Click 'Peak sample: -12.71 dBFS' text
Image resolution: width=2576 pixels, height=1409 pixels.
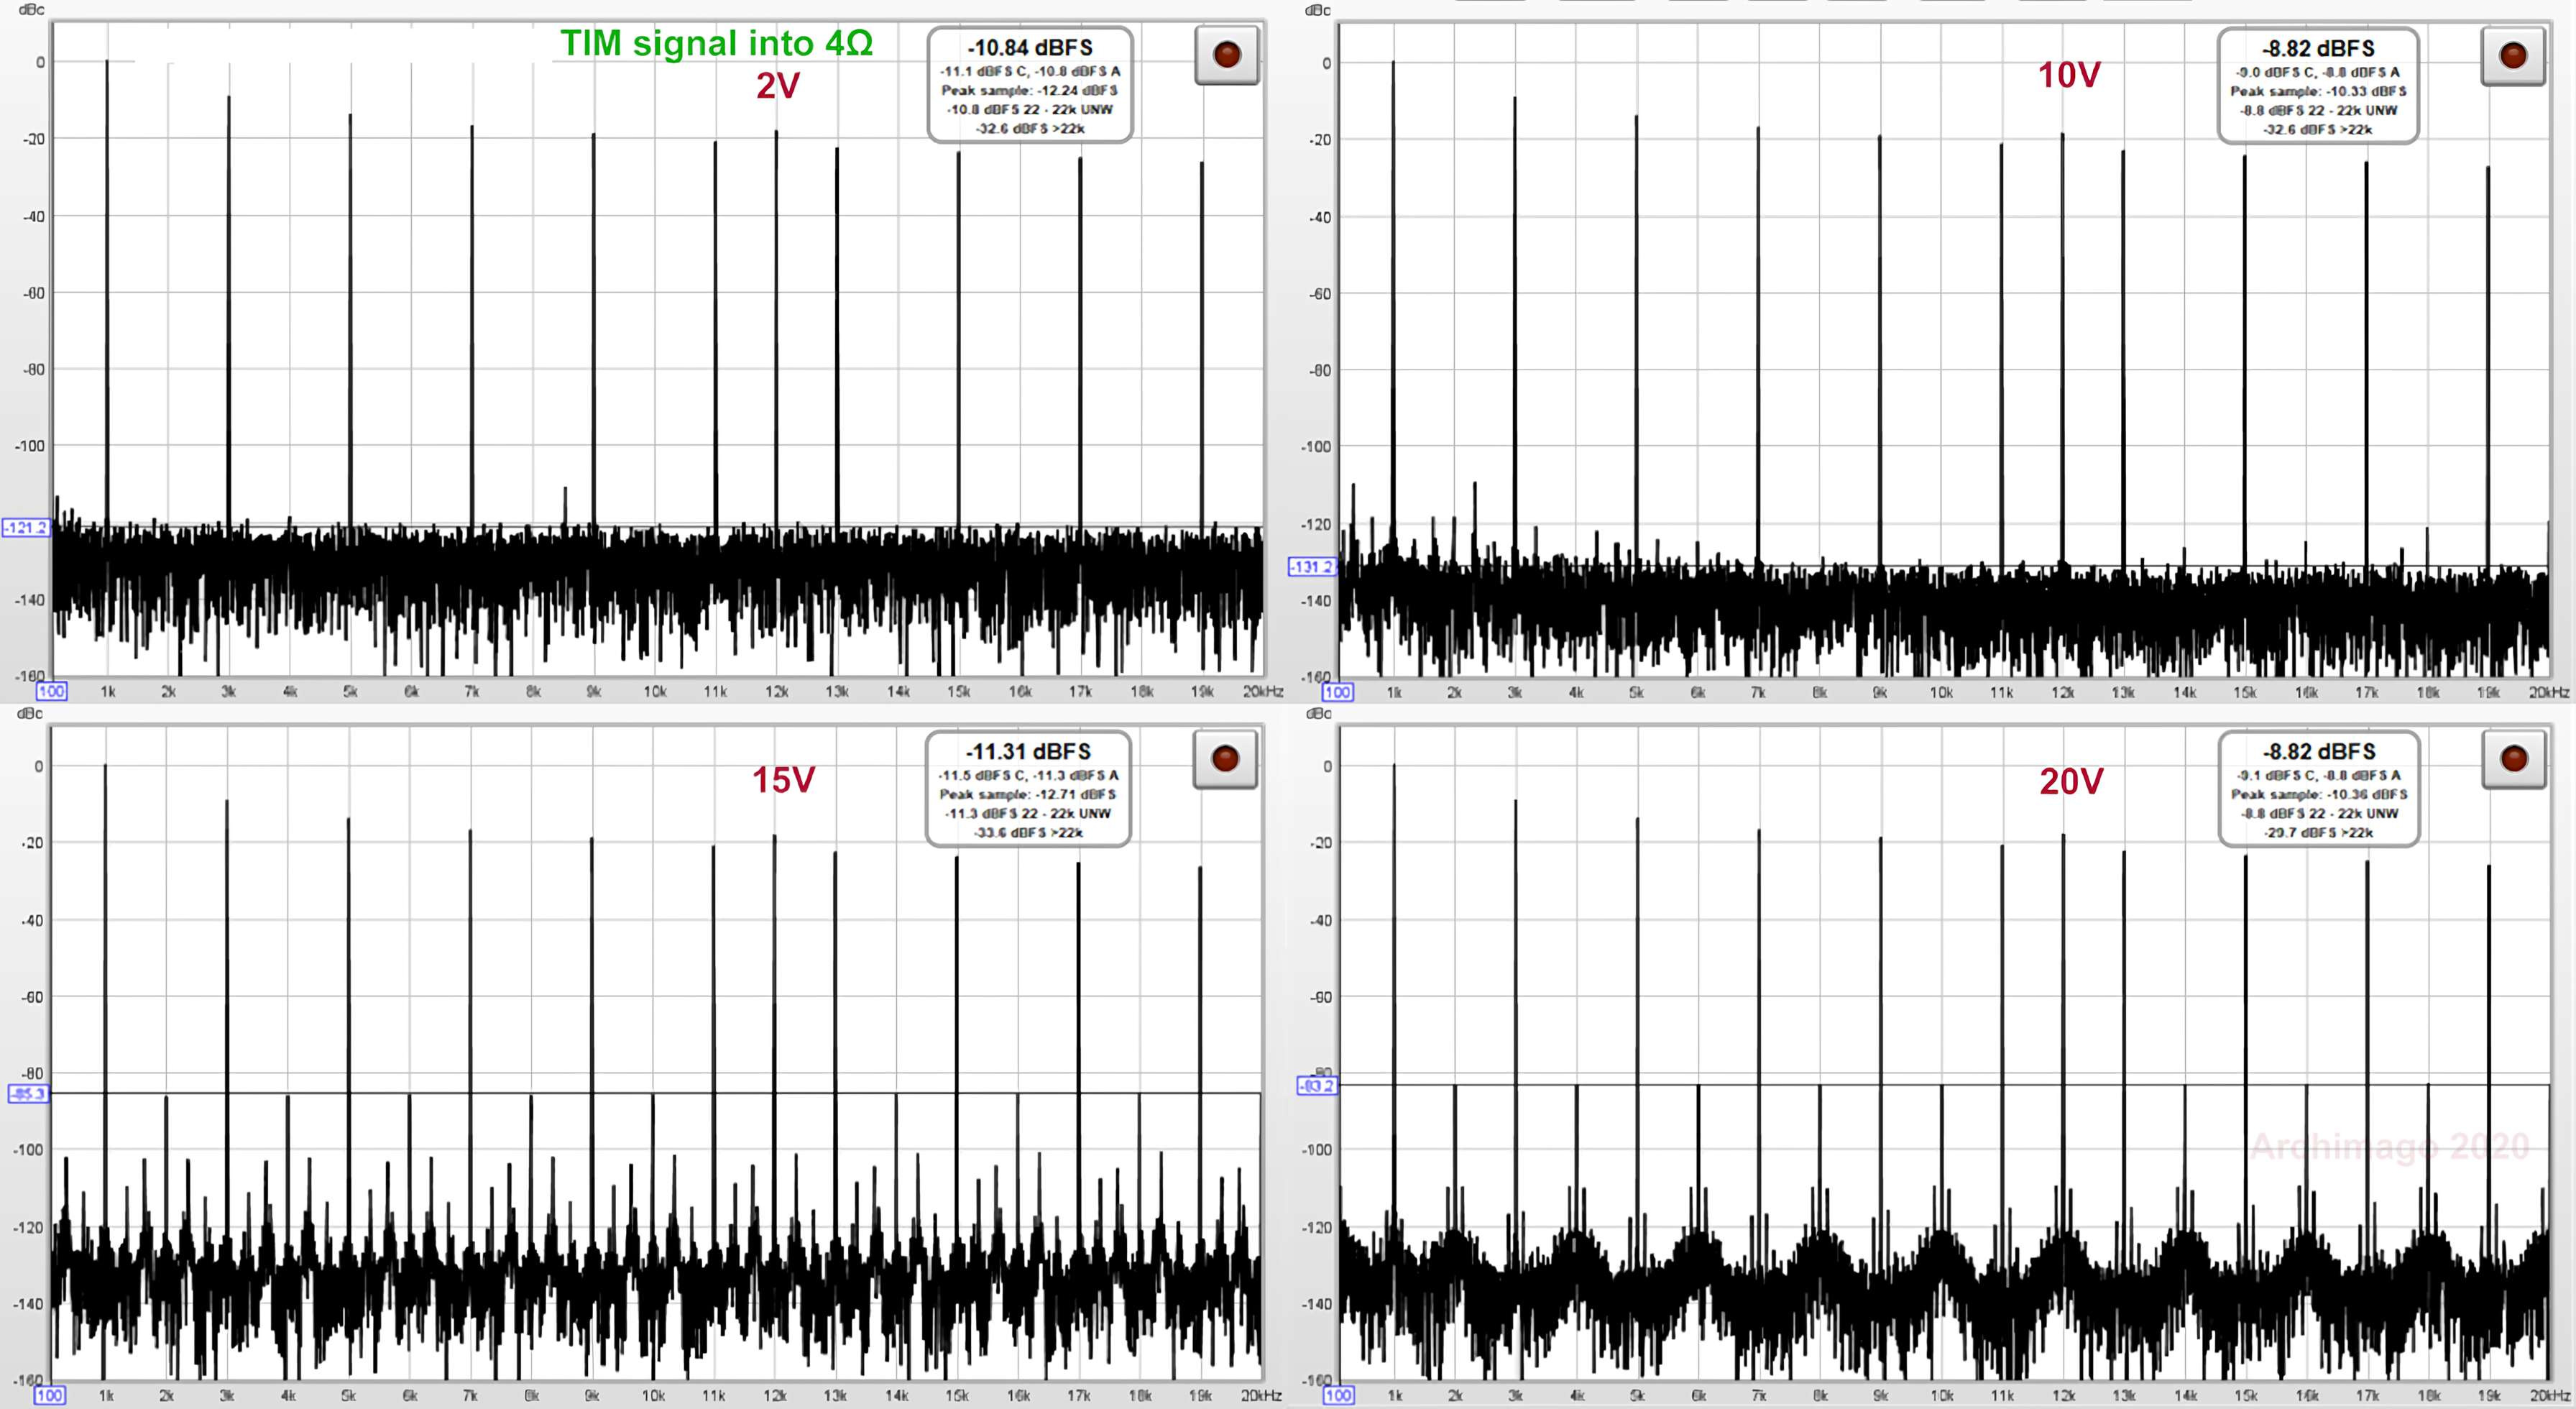pos(1028,794)
